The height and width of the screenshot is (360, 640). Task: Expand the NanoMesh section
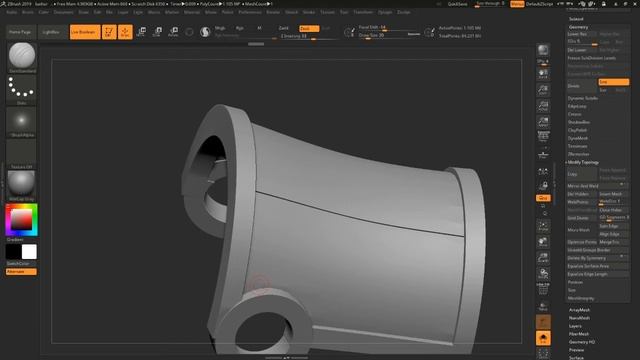click(x=579, y=318)
